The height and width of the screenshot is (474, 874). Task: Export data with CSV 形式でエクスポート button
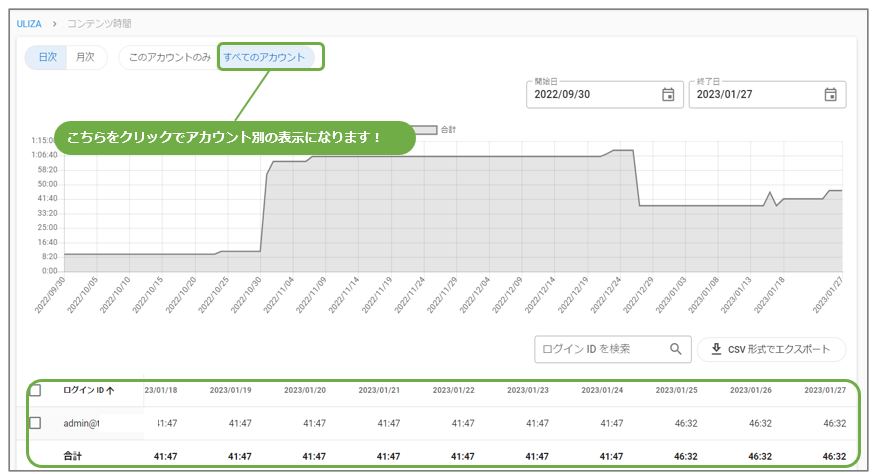(x=771, y=349)
